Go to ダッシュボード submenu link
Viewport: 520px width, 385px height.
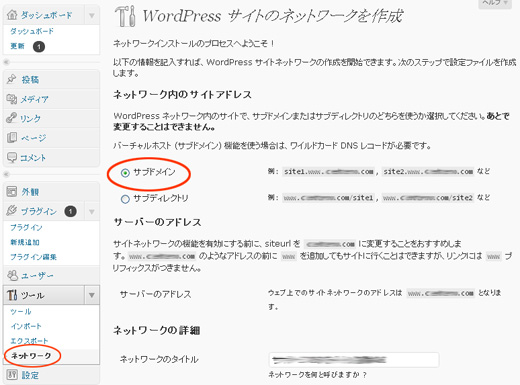(32, 31)
